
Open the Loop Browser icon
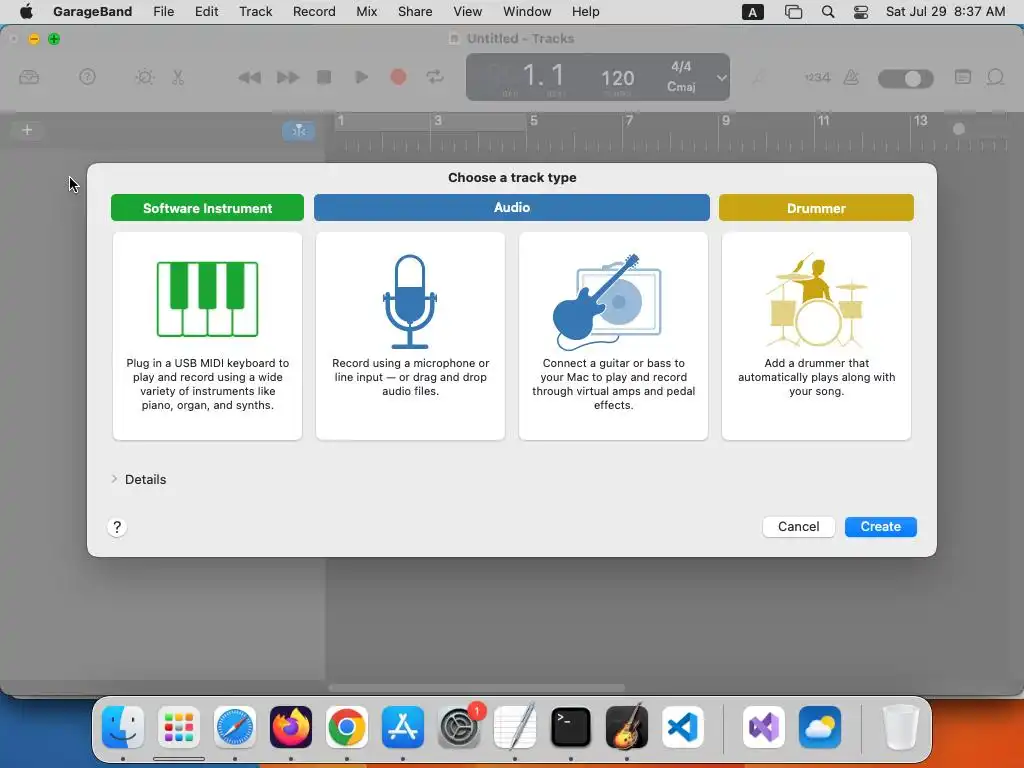[995, 77]
